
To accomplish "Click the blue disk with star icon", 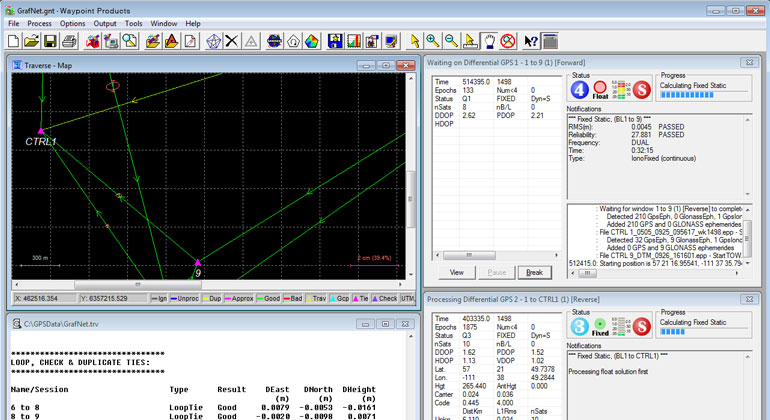I will point(335,41).
